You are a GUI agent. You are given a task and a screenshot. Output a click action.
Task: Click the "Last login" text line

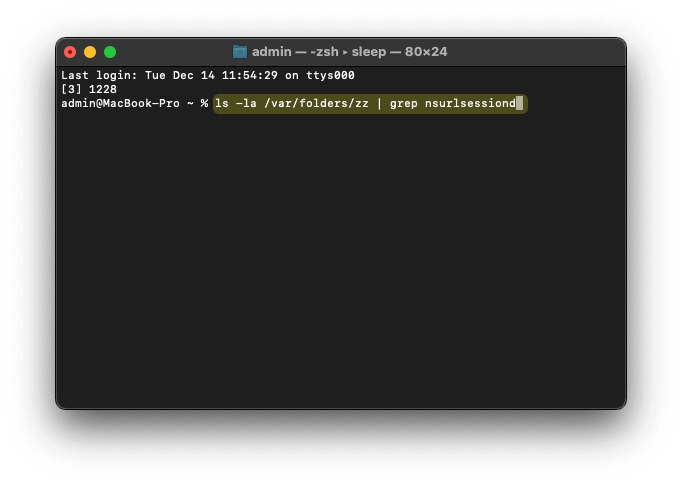pos(91,76)
